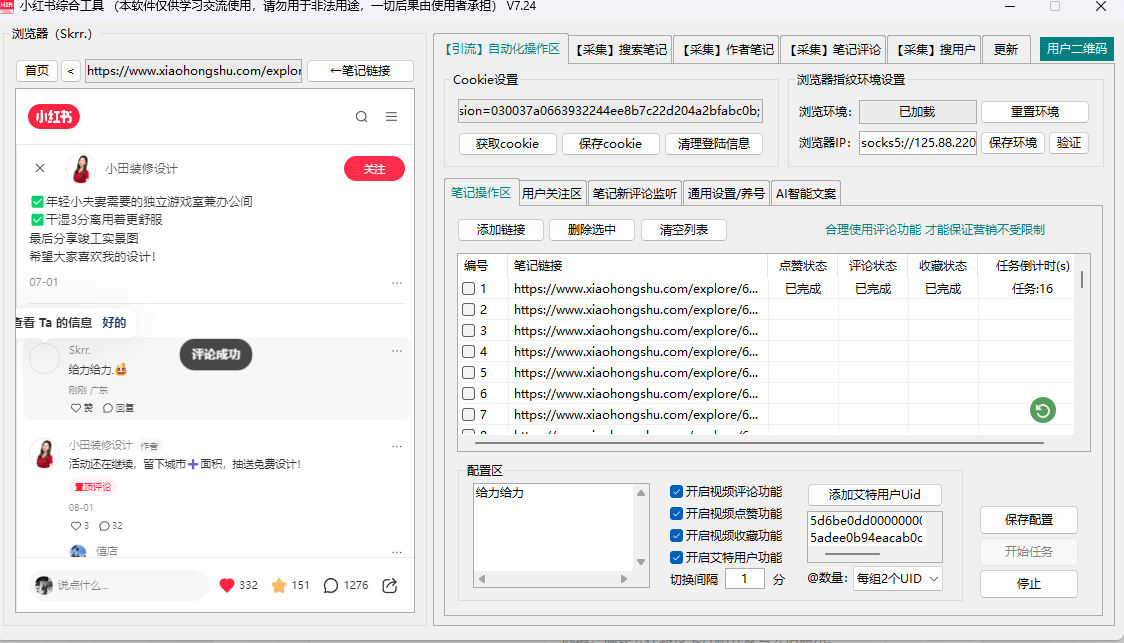Viewport: 1124px width, 643px height.
Task: Click the share icon in bottom bar
Action: click(391, 585)
